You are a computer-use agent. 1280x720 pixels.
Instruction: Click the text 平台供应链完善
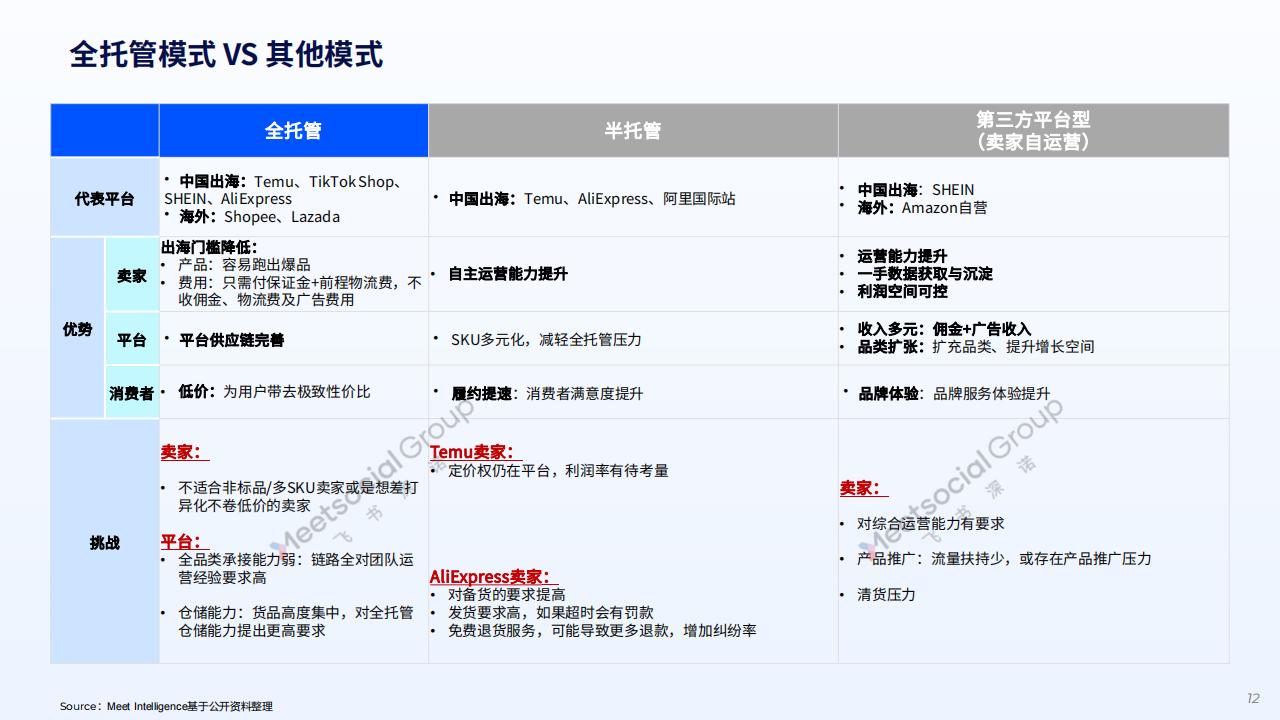point(231,340)
